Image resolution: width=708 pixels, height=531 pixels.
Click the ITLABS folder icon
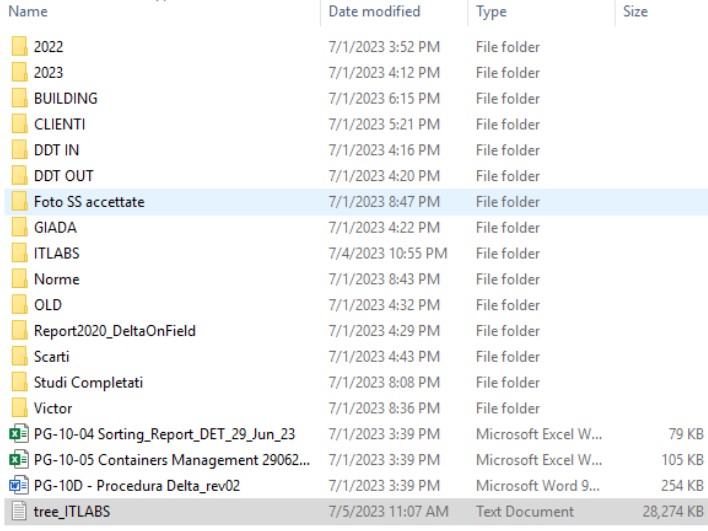(18, 253)
